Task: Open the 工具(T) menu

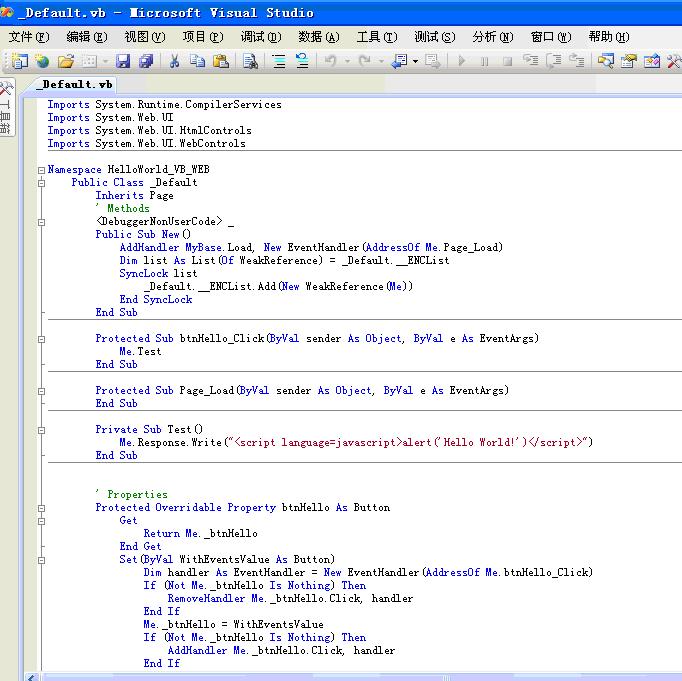Action: point(377,37)
